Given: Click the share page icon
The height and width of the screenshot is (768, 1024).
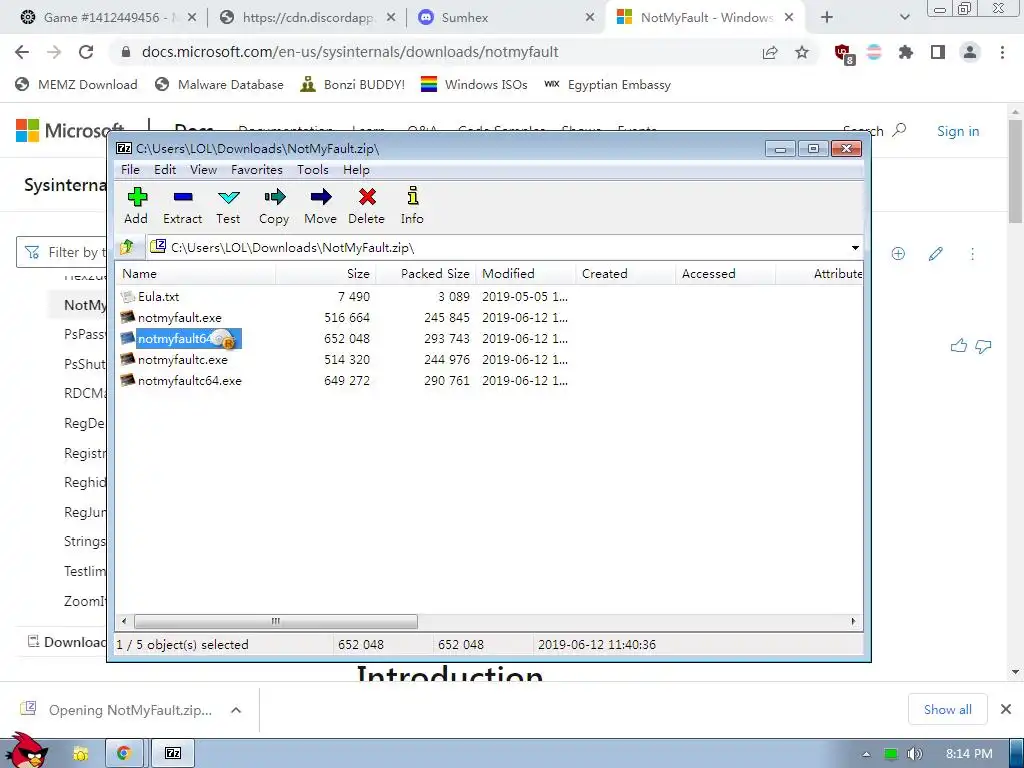Looking at the screenshot, I should 770,52.
